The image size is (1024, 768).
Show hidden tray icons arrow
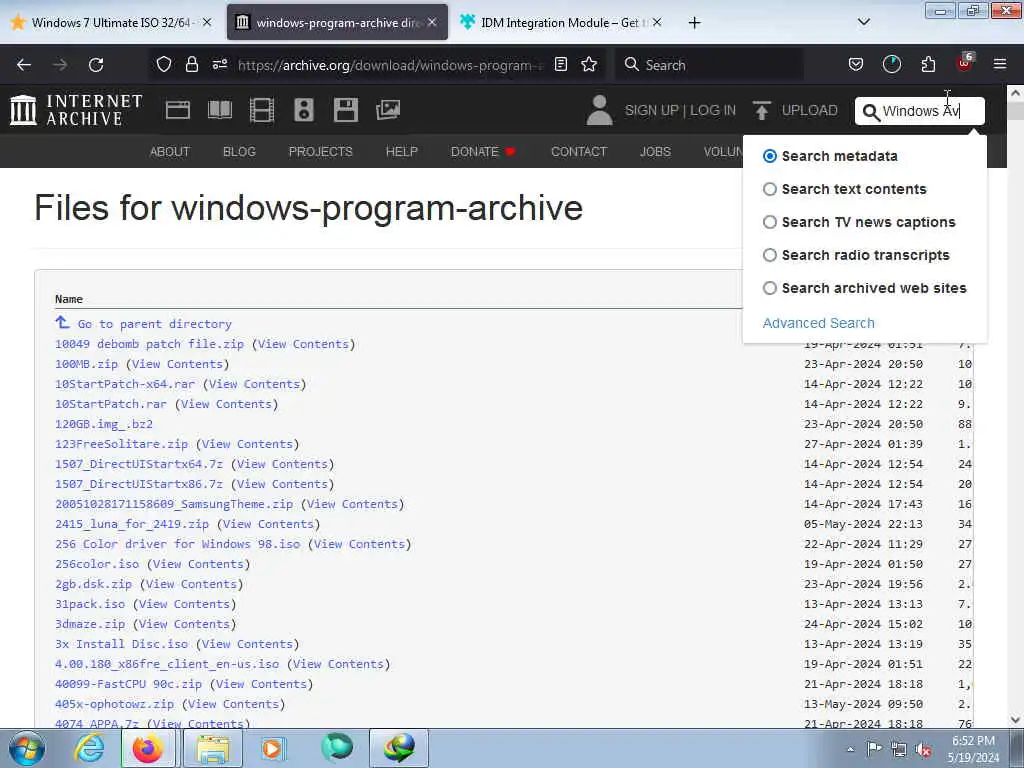(850, 749)
